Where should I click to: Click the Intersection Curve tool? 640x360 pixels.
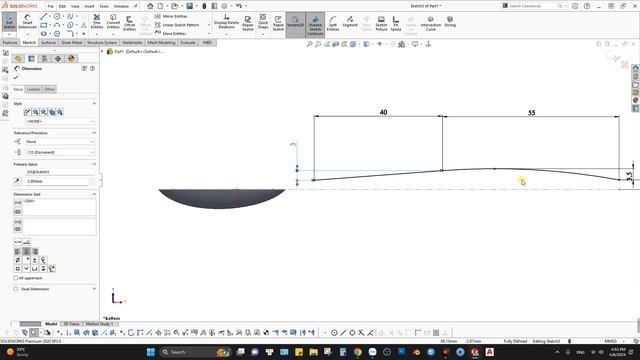(x=431, y=23)
